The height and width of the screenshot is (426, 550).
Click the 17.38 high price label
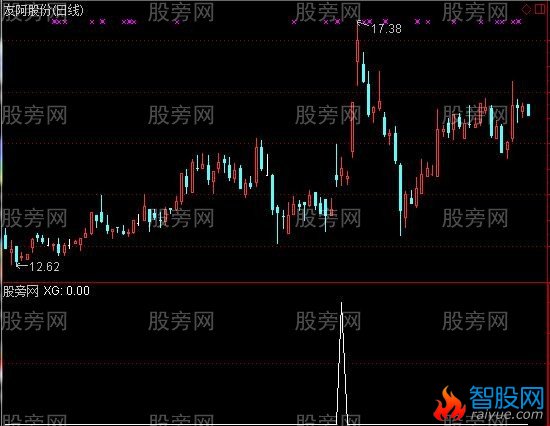[x=386, y=29]
